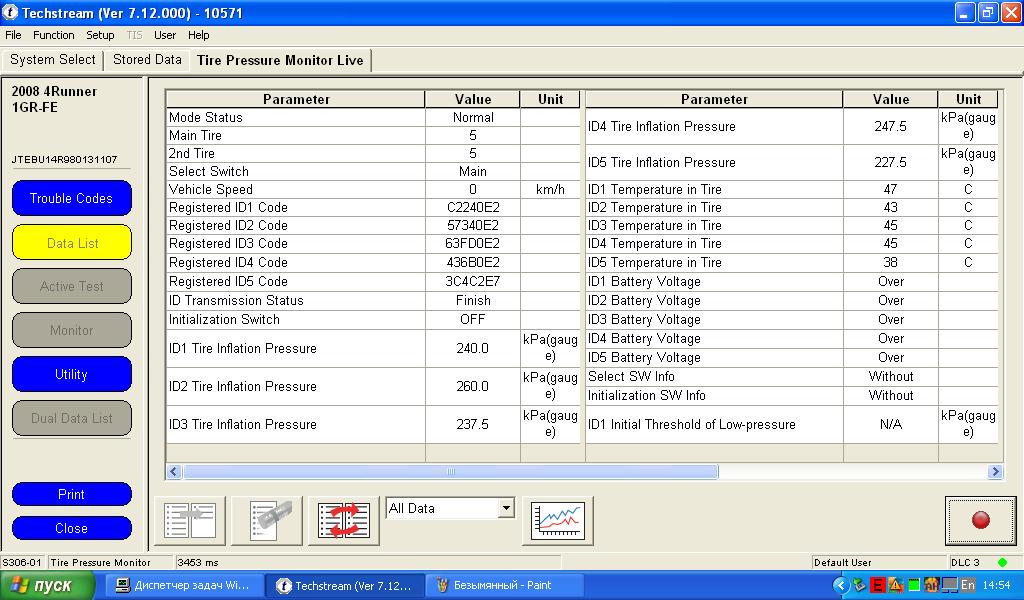This screenshot has width=1024, height=600.
Task: Click the language indicator En in tray
Action: pos(968,585)
